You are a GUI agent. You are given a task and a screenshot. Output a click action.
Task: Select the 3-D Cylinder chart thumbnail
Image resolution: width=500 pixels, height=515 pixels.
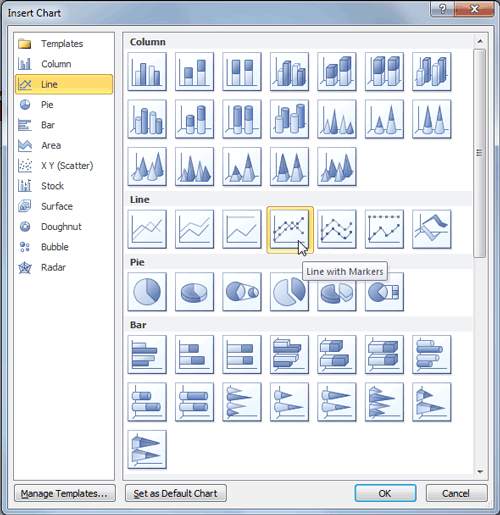click(289, 119)
